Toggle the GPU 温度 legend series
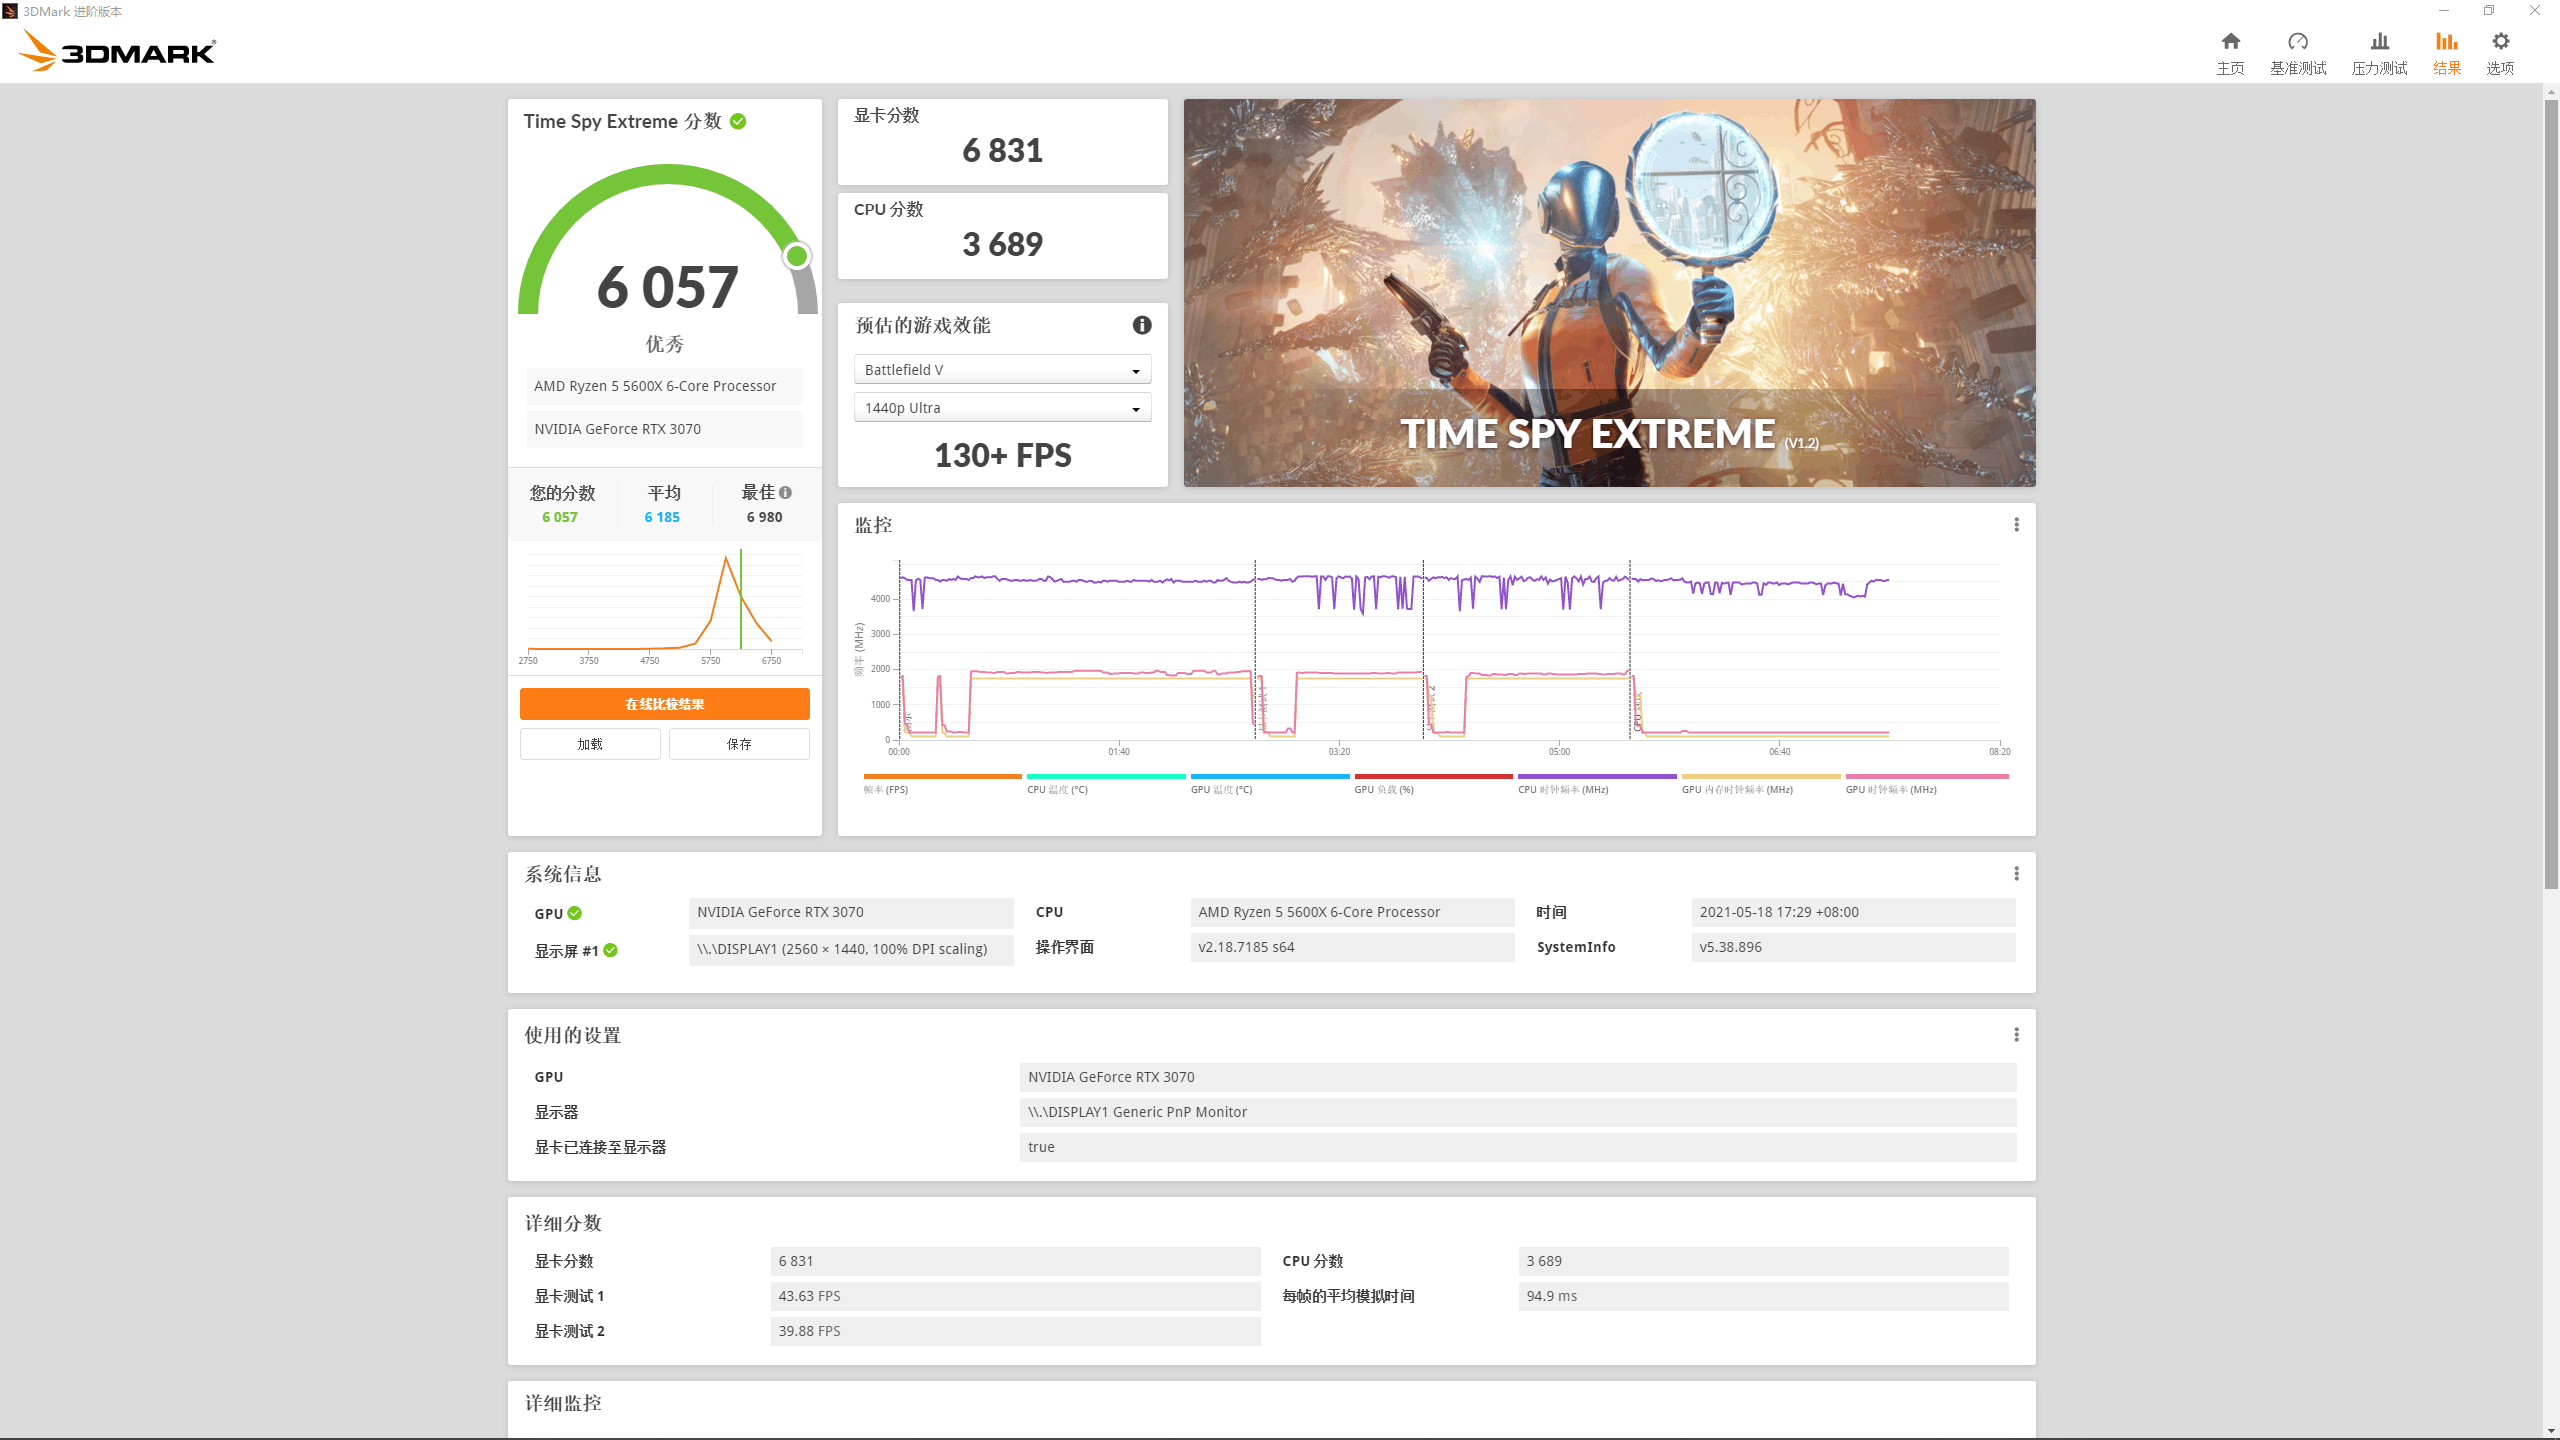 click(1269, 784)
